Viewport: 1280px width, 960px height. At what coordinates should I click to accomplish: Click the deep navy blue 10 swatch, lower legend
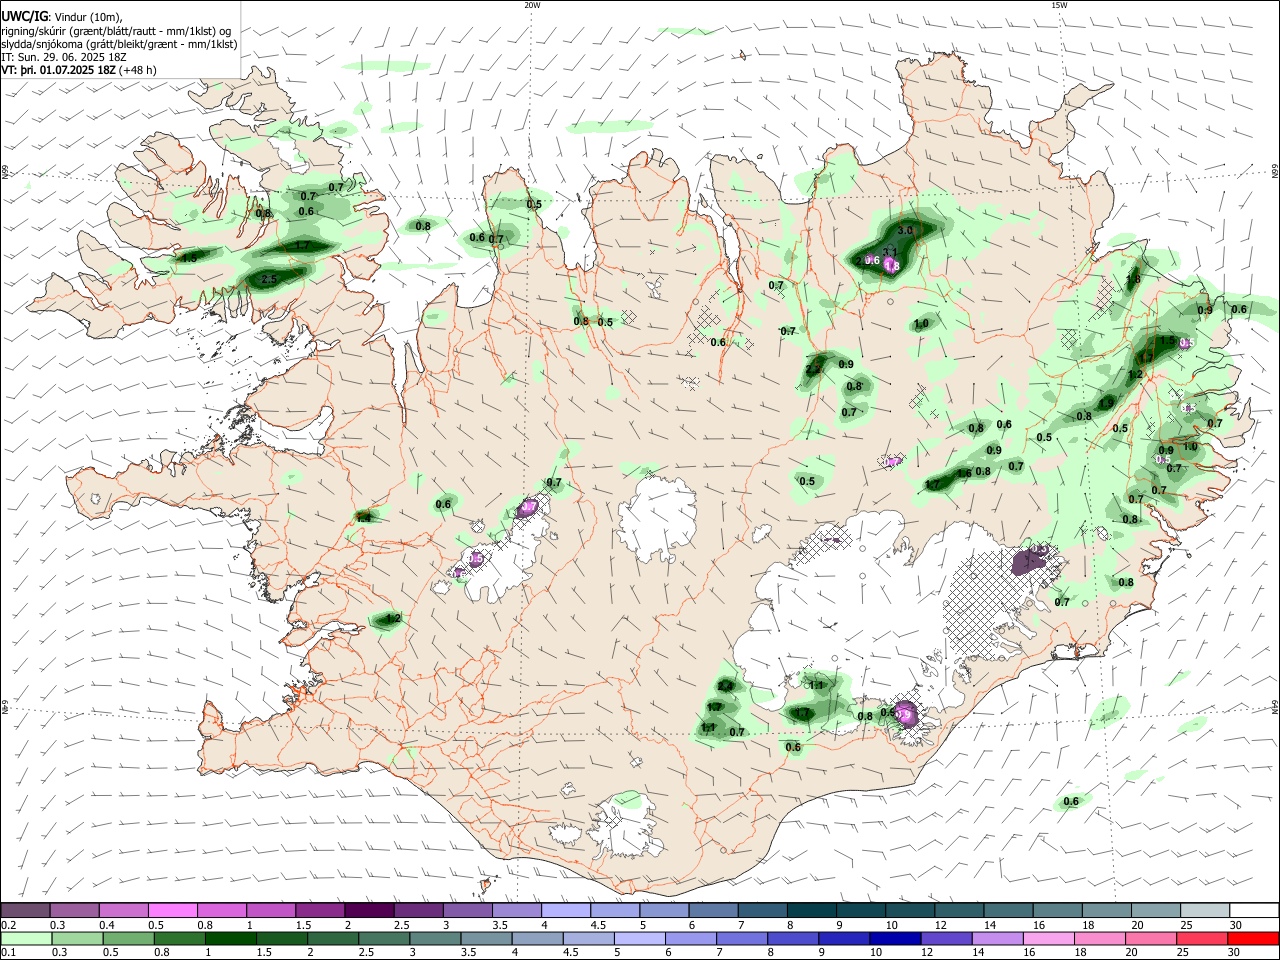click(895, 938)
